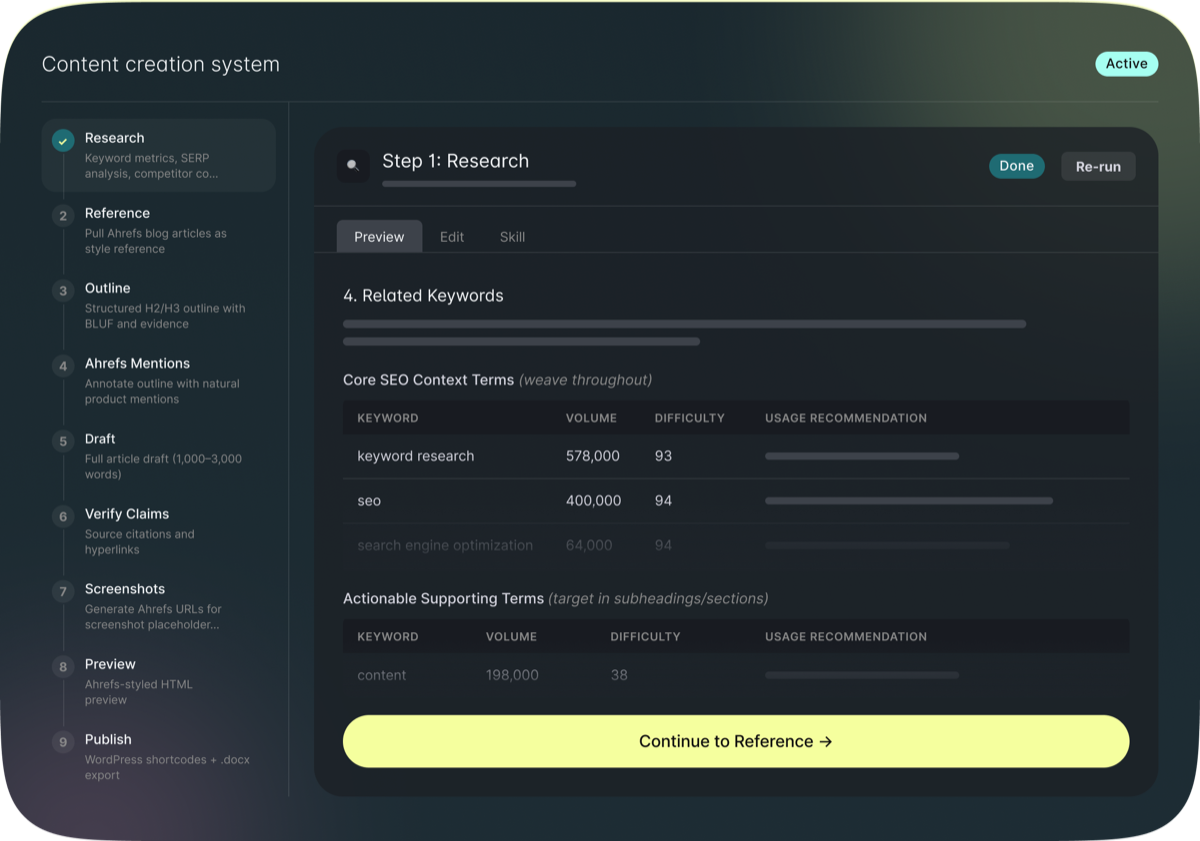Open the Draft step in sidebar

159,456
